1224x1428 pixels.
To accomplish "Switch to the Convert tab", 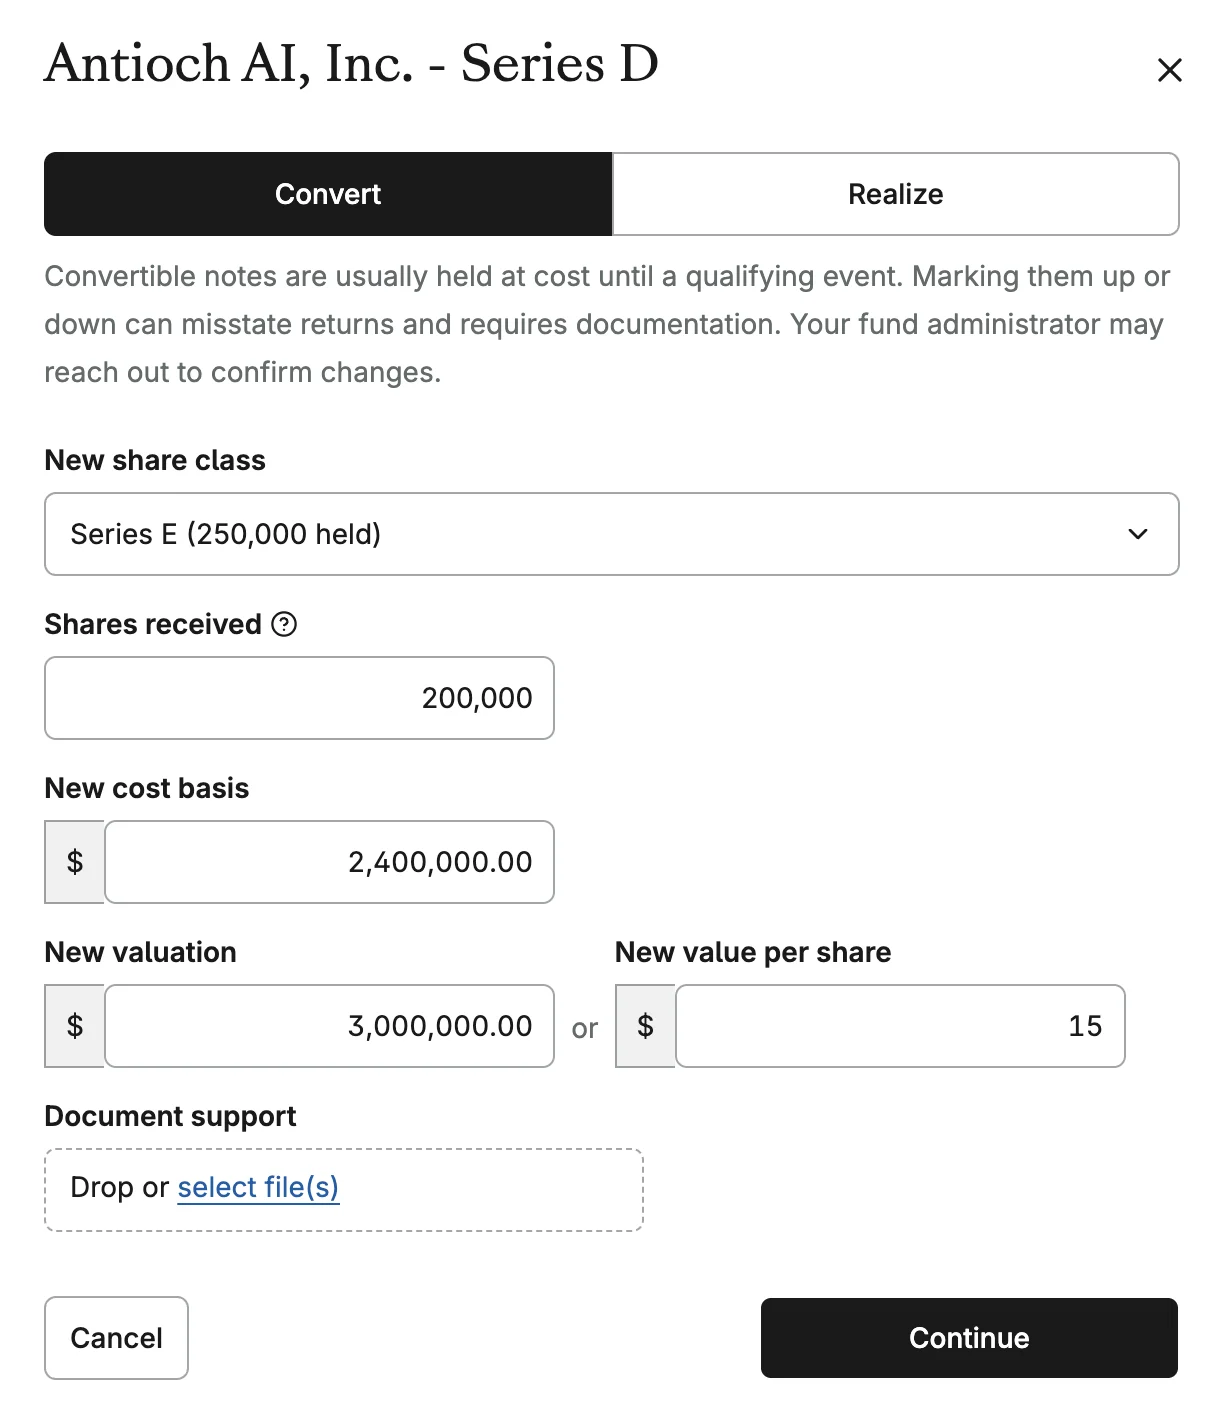I will [x=328, y=194].
